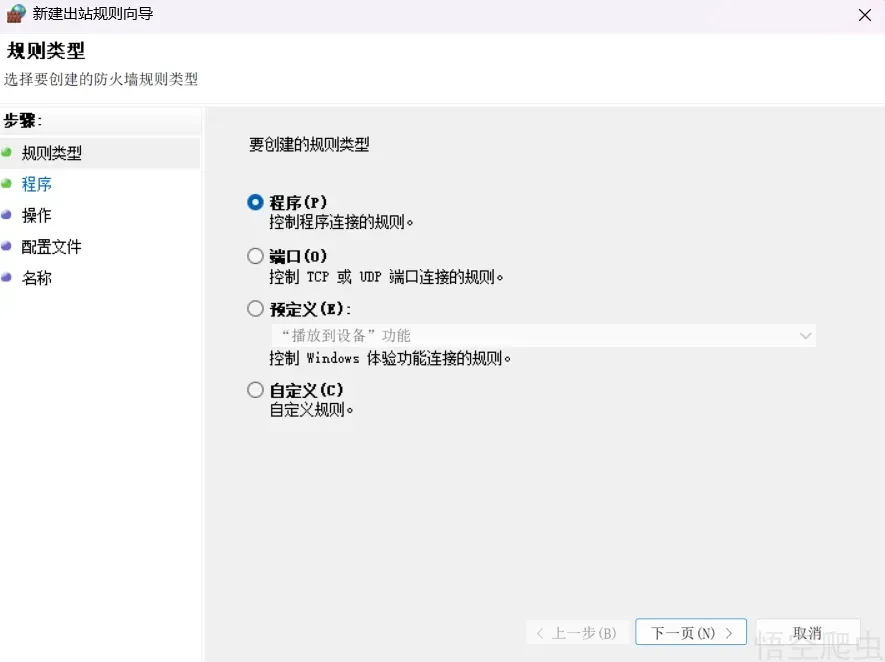
Task: Click the purple bullet beside 操作
Action: point(7,215)
